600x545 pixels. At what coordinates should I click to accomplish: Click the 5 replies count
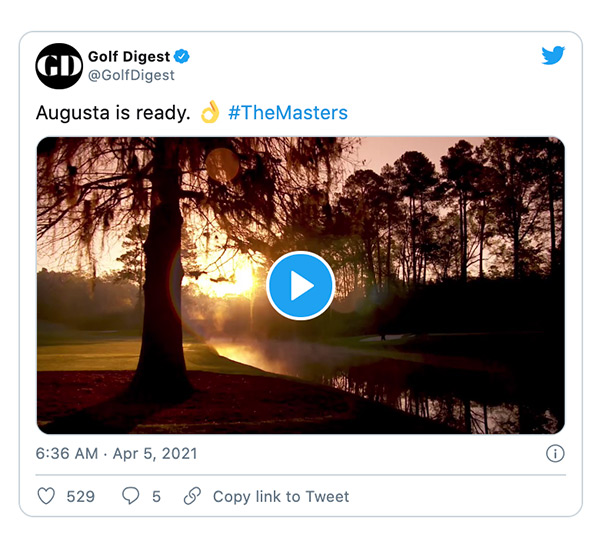coord(156,496)
